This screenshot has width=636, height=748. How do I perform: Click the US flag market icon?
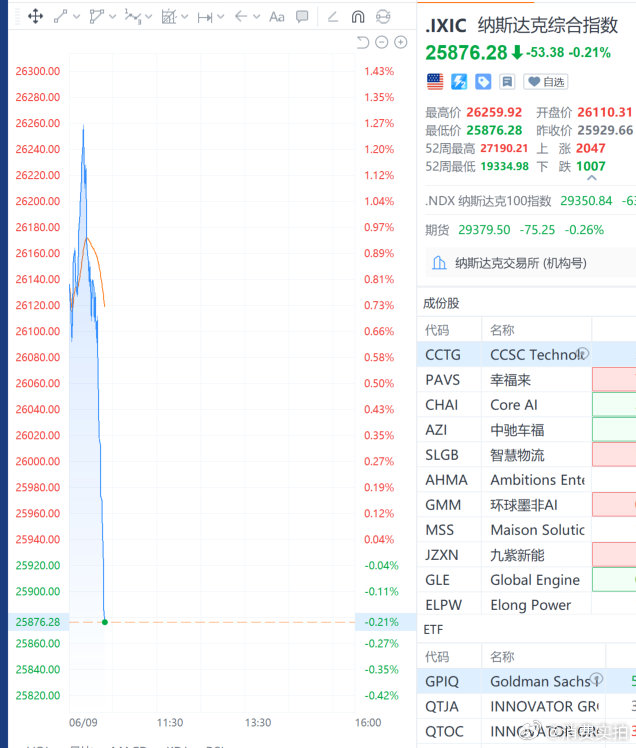(435, 82)
